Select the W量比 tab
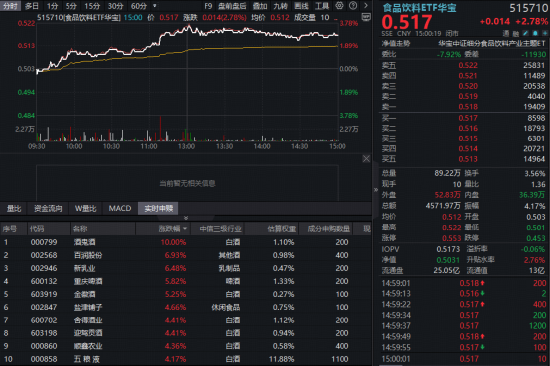Screen dimensions: 550x366 pos(85,208)
